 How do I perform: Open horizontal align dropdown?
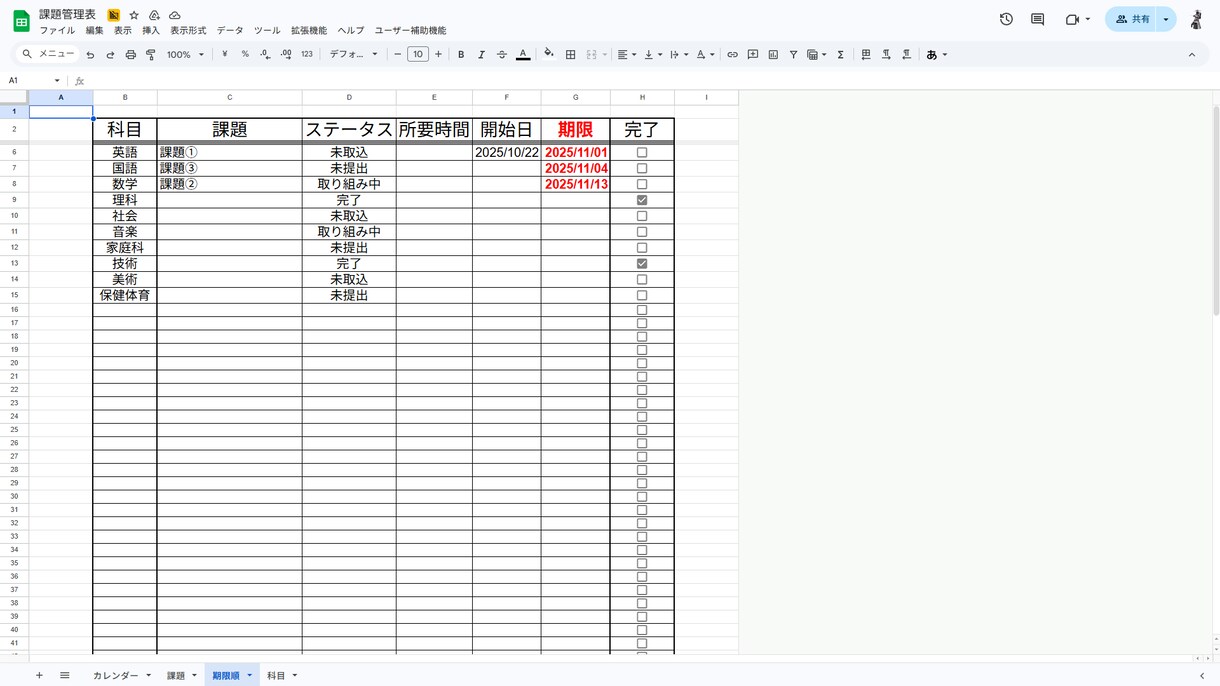(626, 55)
